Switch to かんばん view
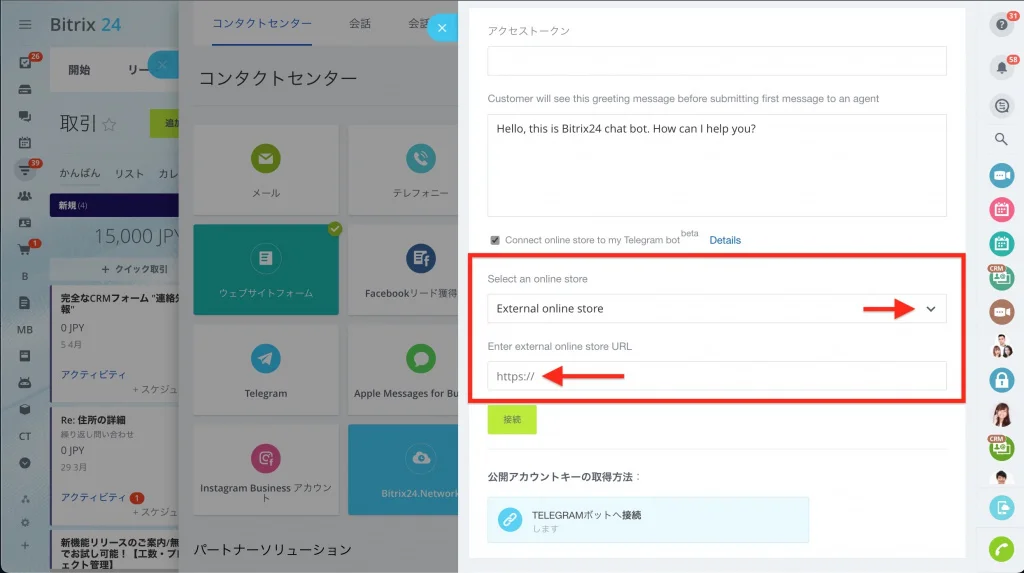The width and height of the screenshot is (1024, 573). point(80,173)
